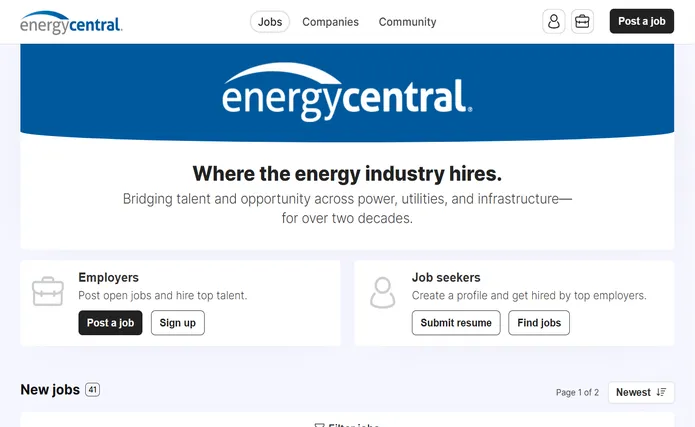Click the briefcase icon in header
This screenshot has width=695, height=427.
[x=582, y=21]
